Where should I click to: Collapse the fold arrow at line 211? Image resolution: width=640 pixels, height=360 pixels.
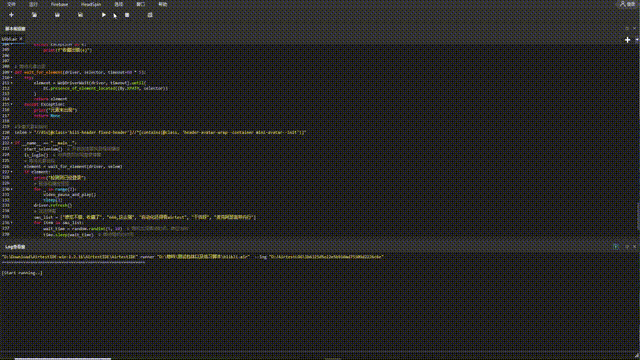pos(11,83)
